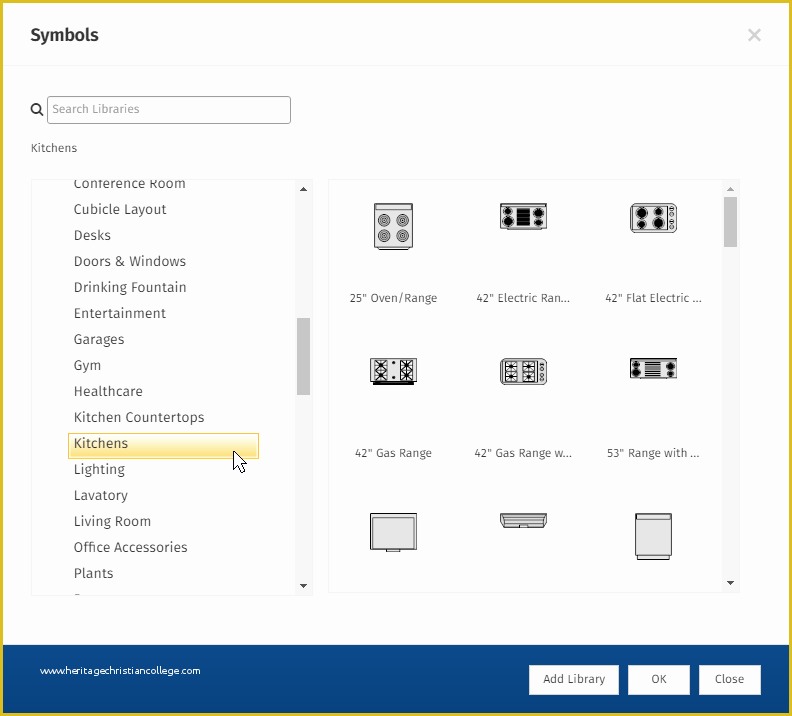Click the library list scroll-up arrow
Screen dimensions: 792x716
point(303,189)
